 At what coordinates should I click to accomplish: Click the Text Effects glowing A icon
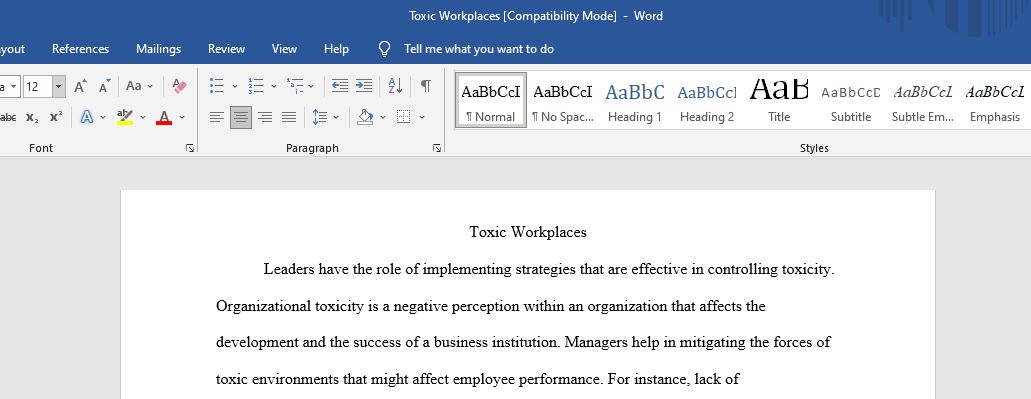pyautogui.click(x=86, y=118)
